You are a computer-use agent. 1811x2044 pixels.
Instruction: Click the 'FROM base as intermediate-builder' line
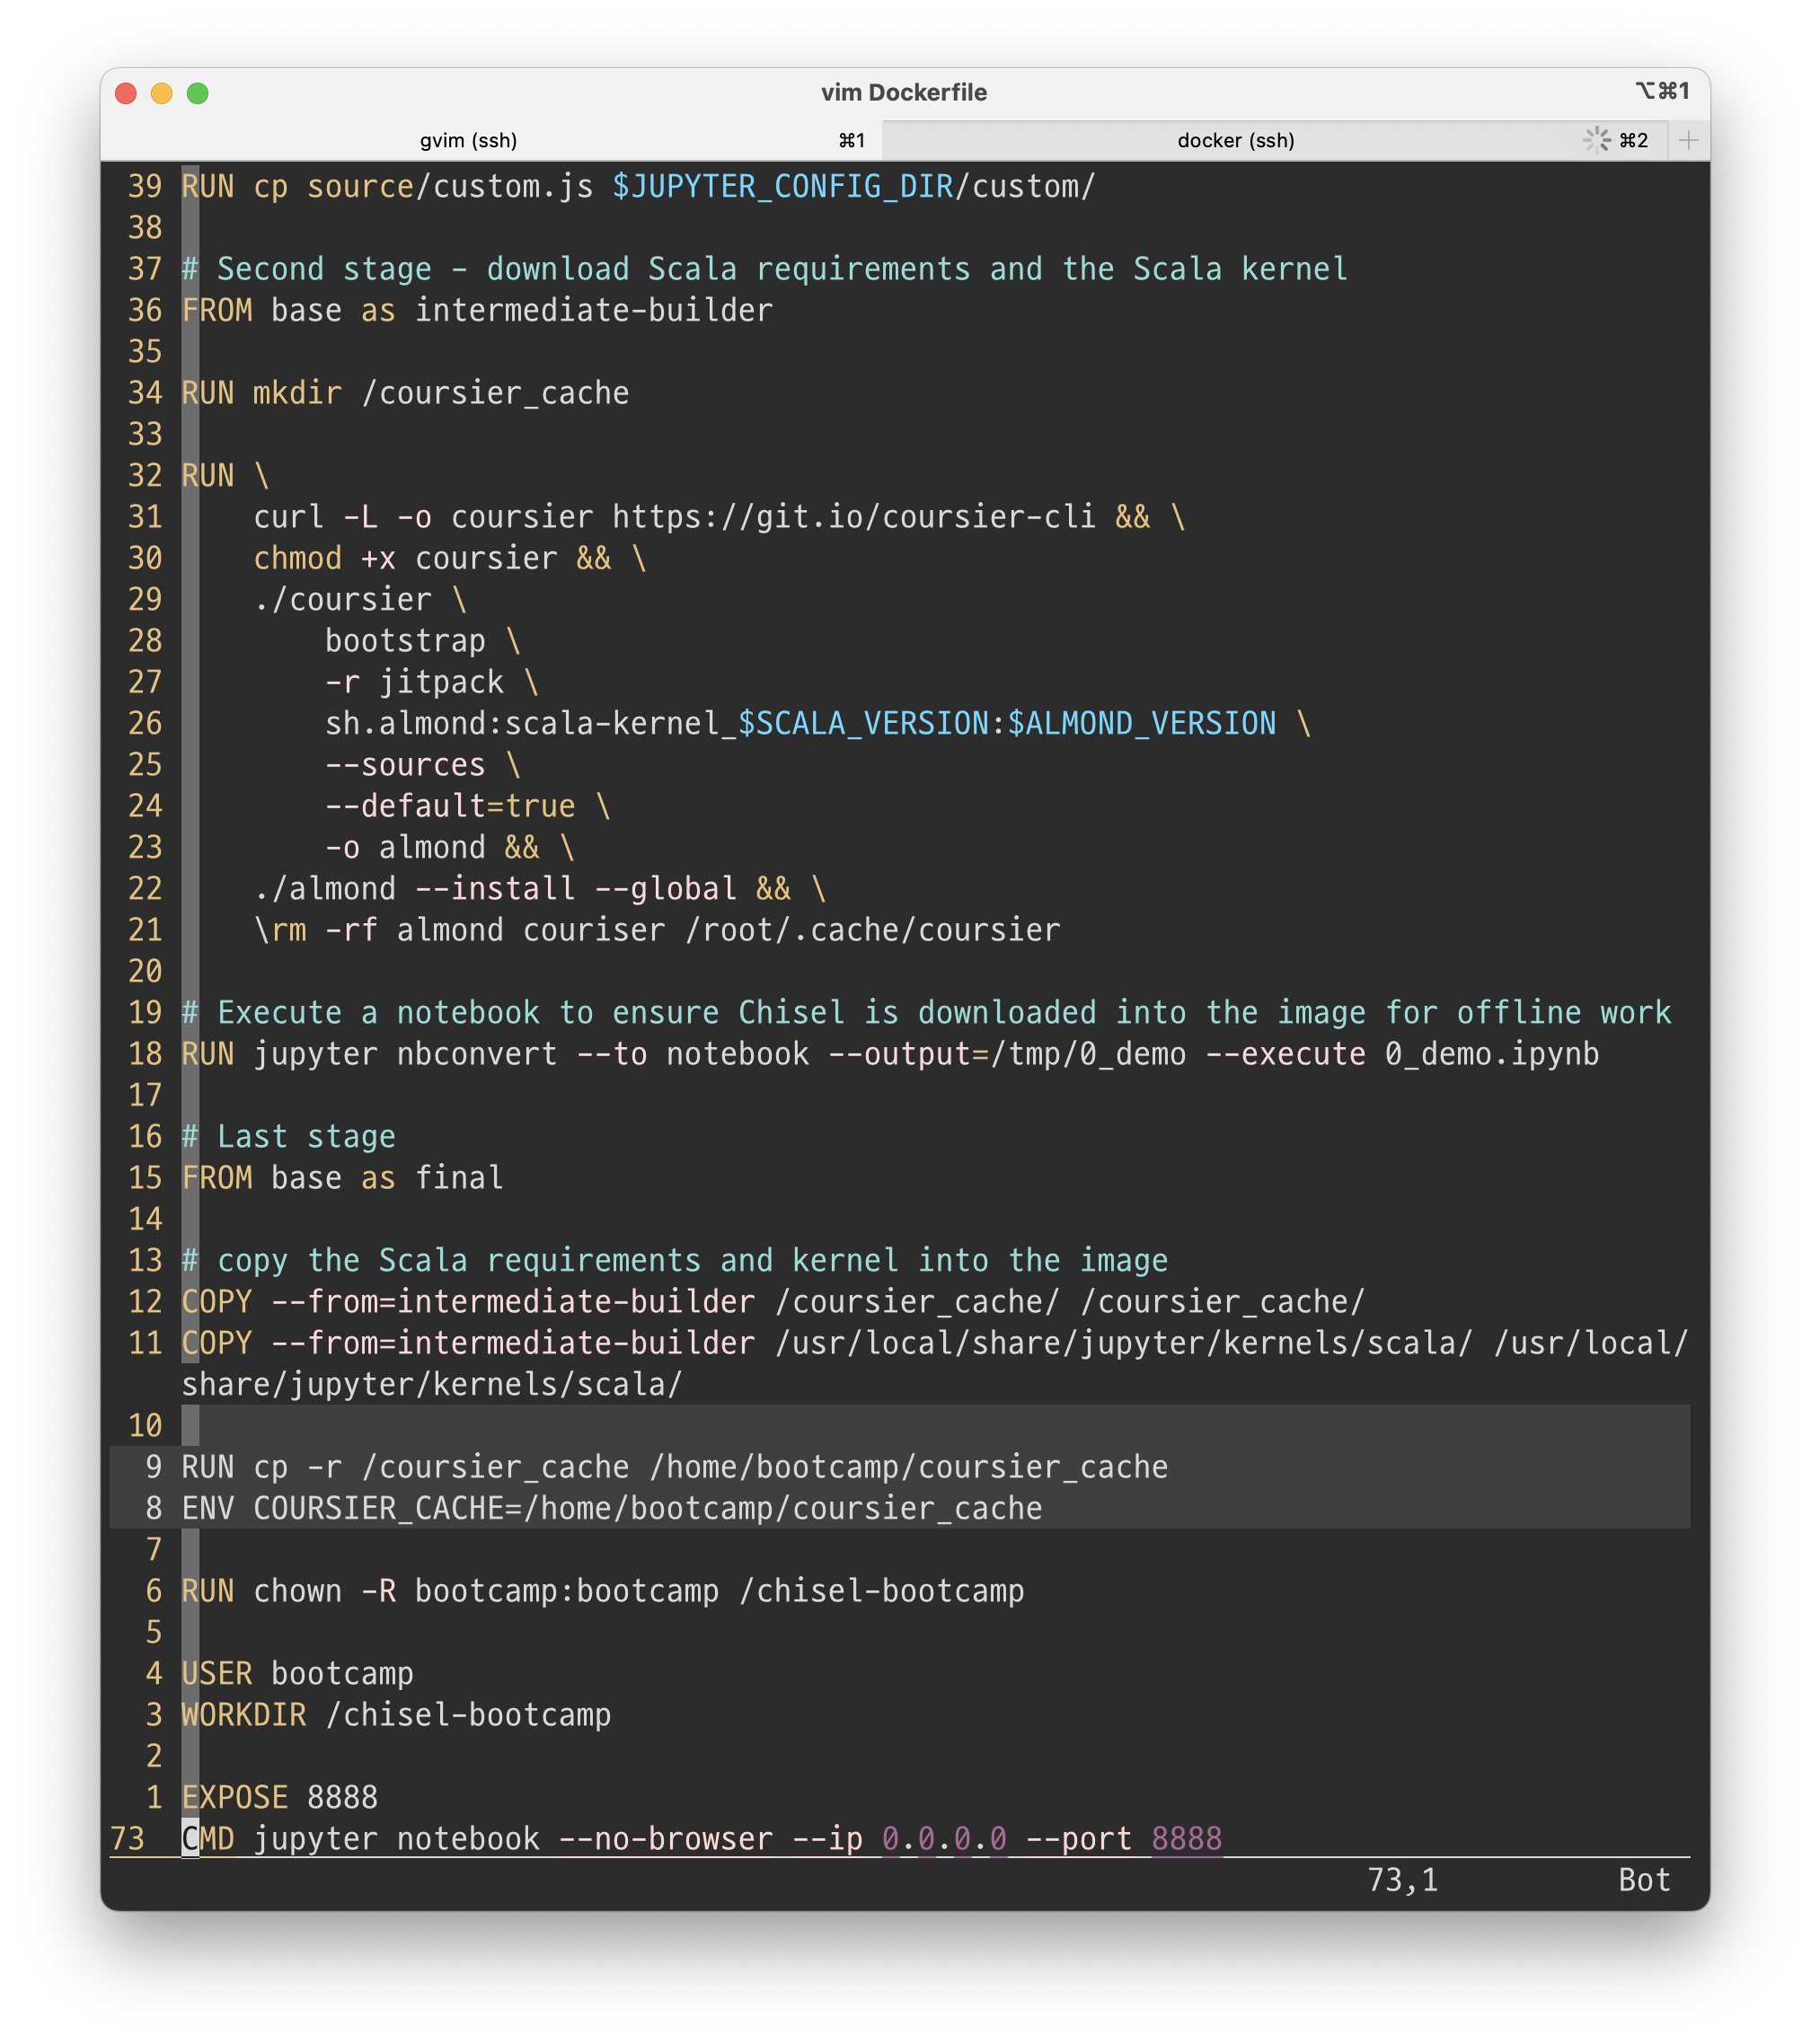(477, 310)
